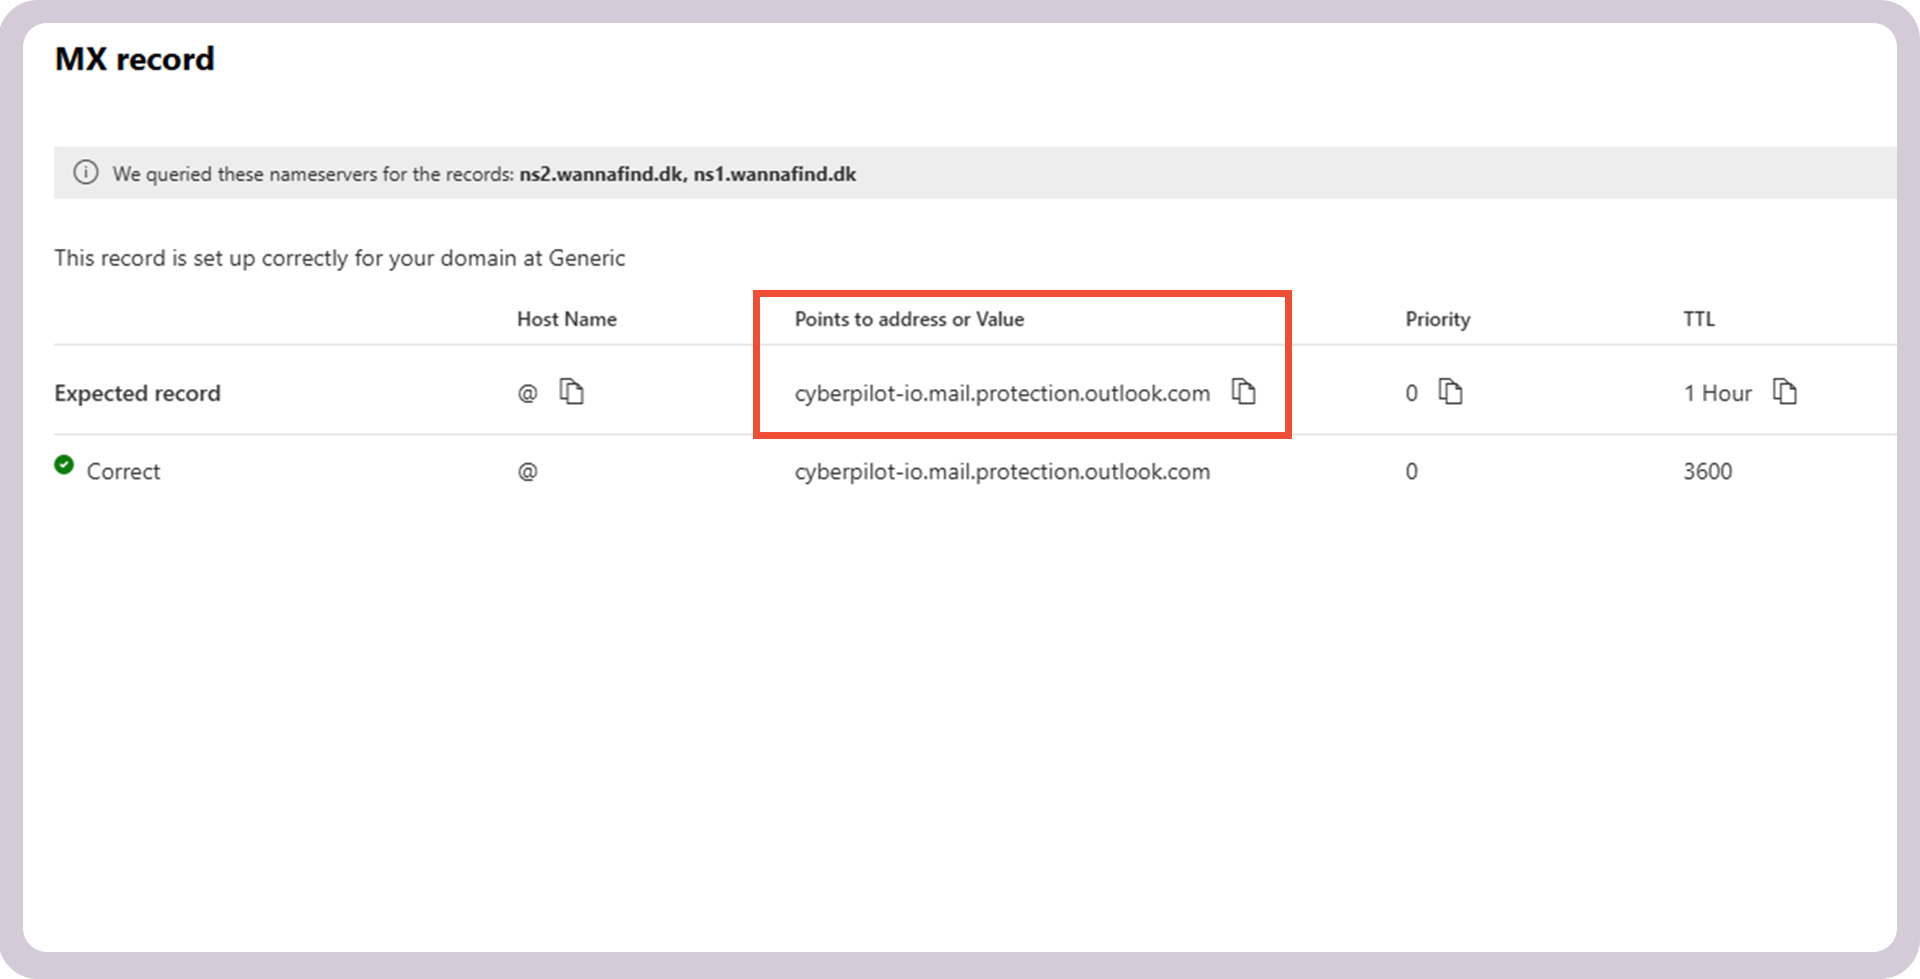Select the @ host name in the Correct row
This screenshot has width=1920, height=979.
(x=526, y=471)
